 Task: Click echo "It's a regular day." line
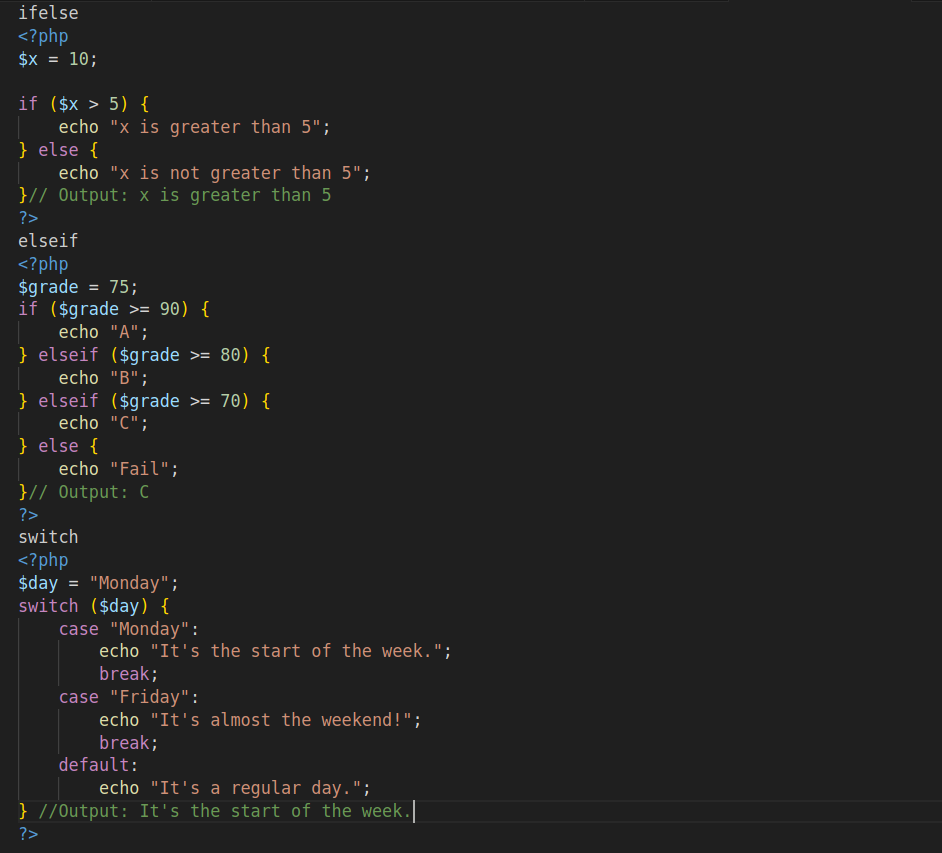[x=235, y=788]
